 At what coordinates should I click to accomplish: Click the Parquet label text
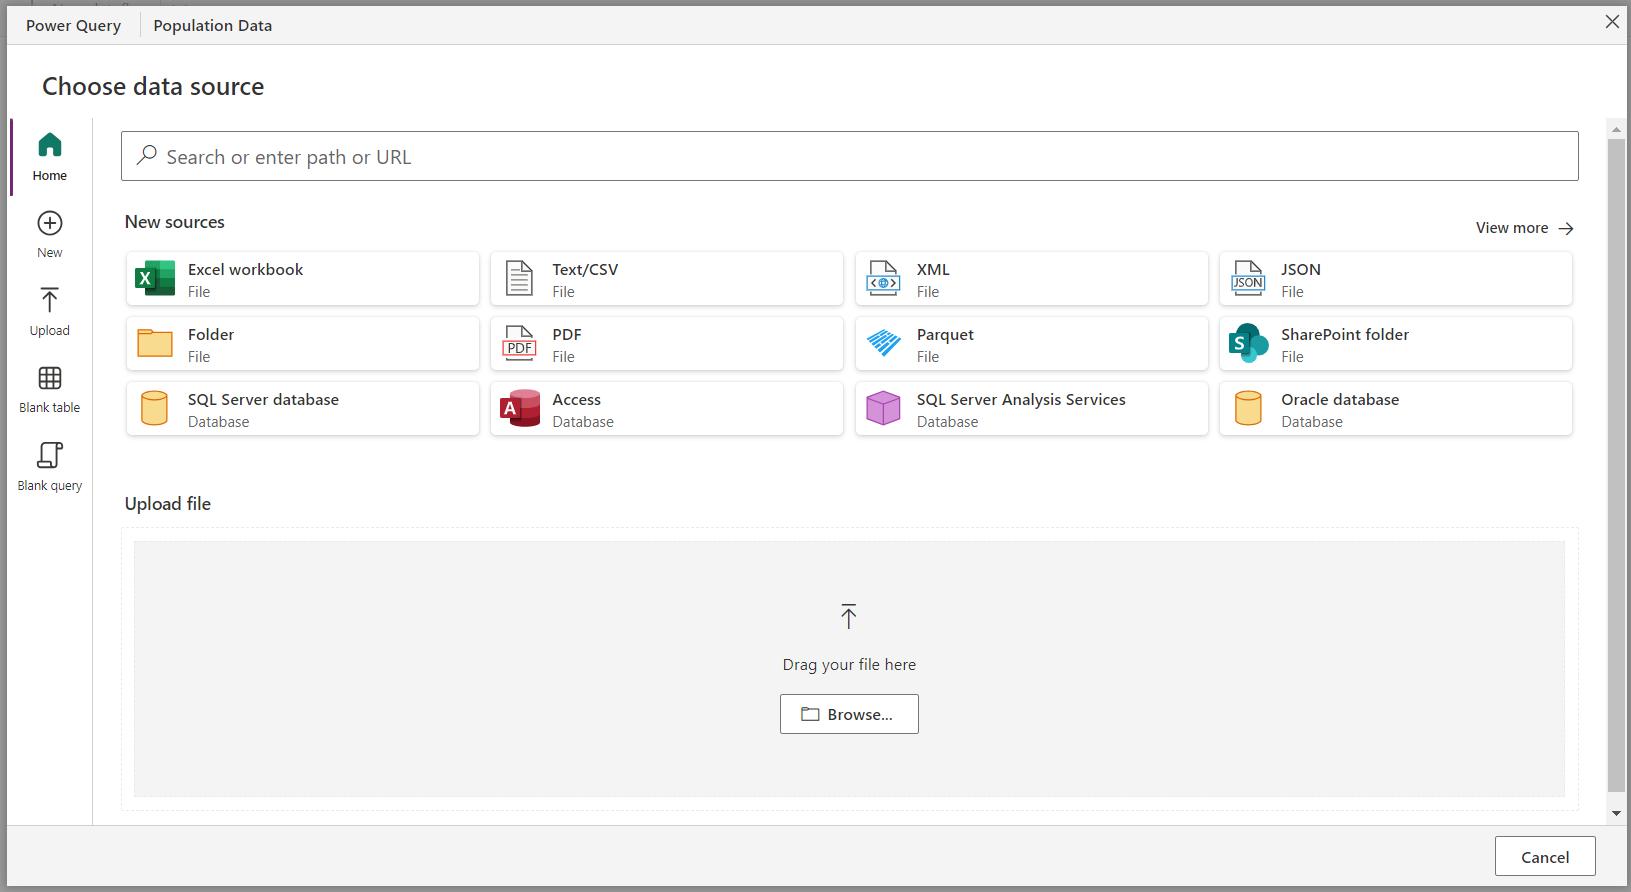945,334
